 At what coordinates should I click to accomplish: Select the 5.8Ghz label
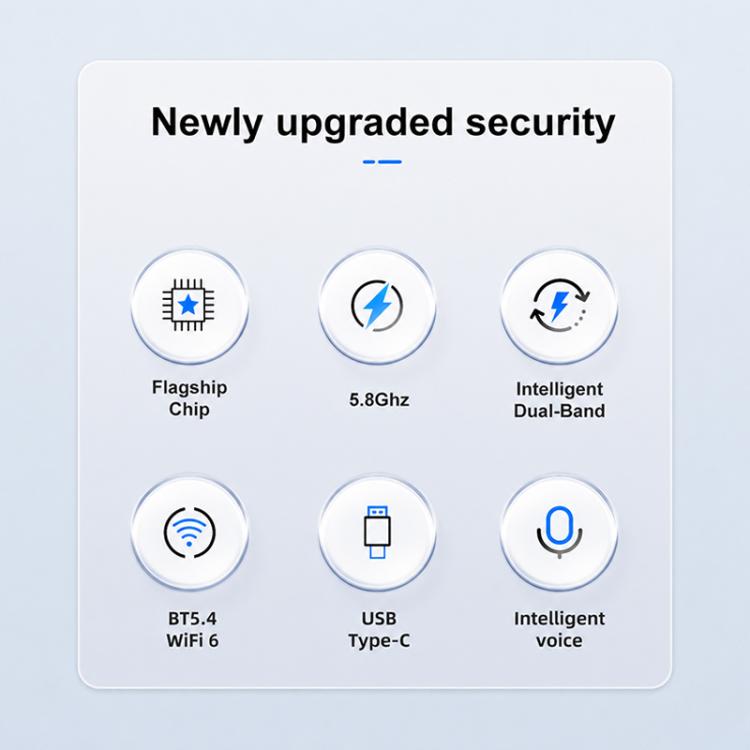379,399
